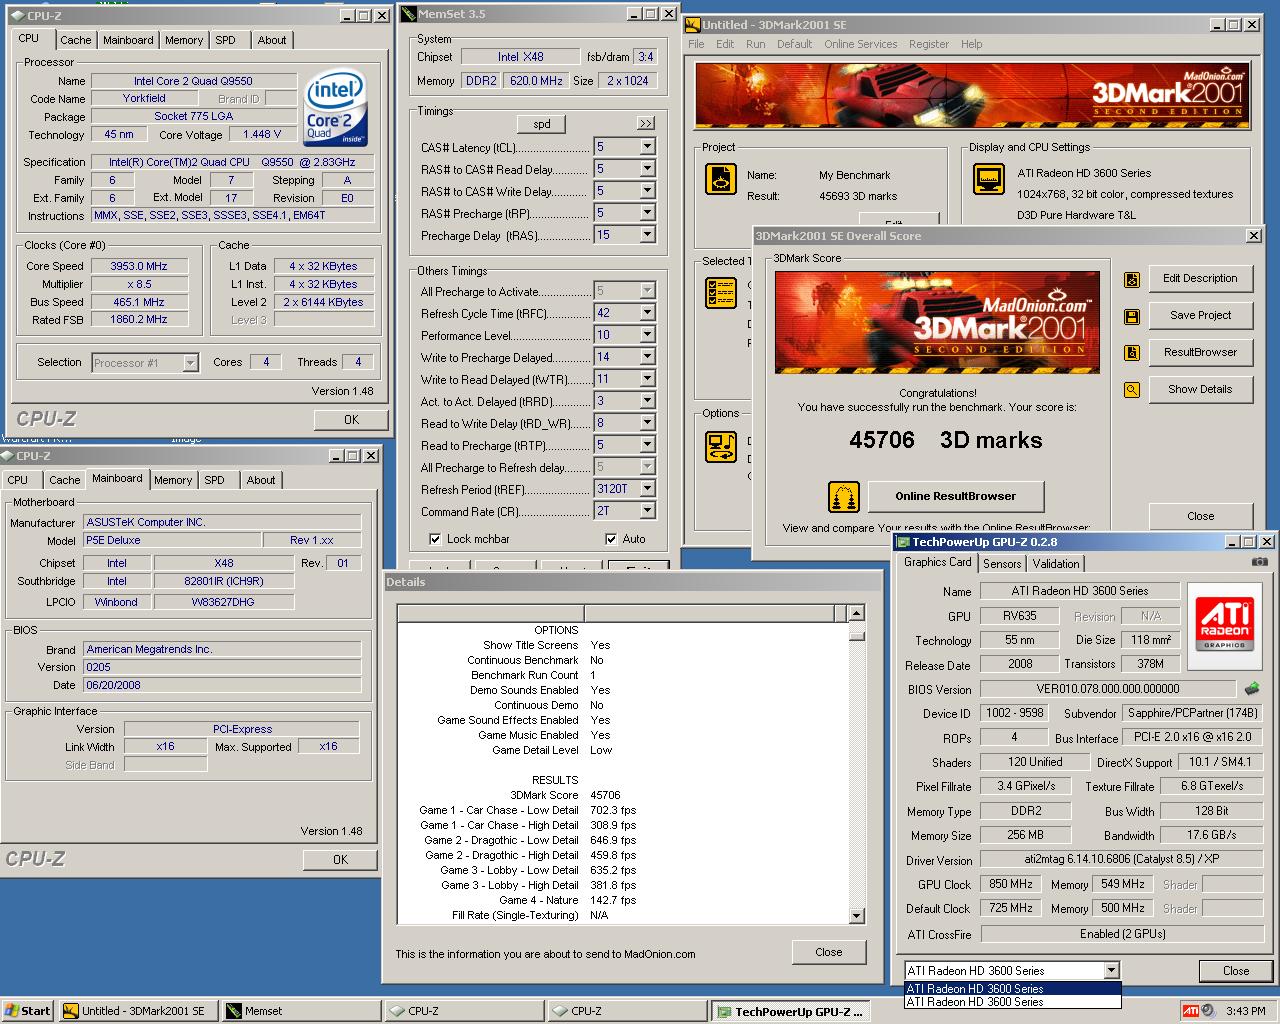Screen dimensions: 1280x1024
Task: Click the Details list scroll down arrow
Action: (x=857, y=916)
